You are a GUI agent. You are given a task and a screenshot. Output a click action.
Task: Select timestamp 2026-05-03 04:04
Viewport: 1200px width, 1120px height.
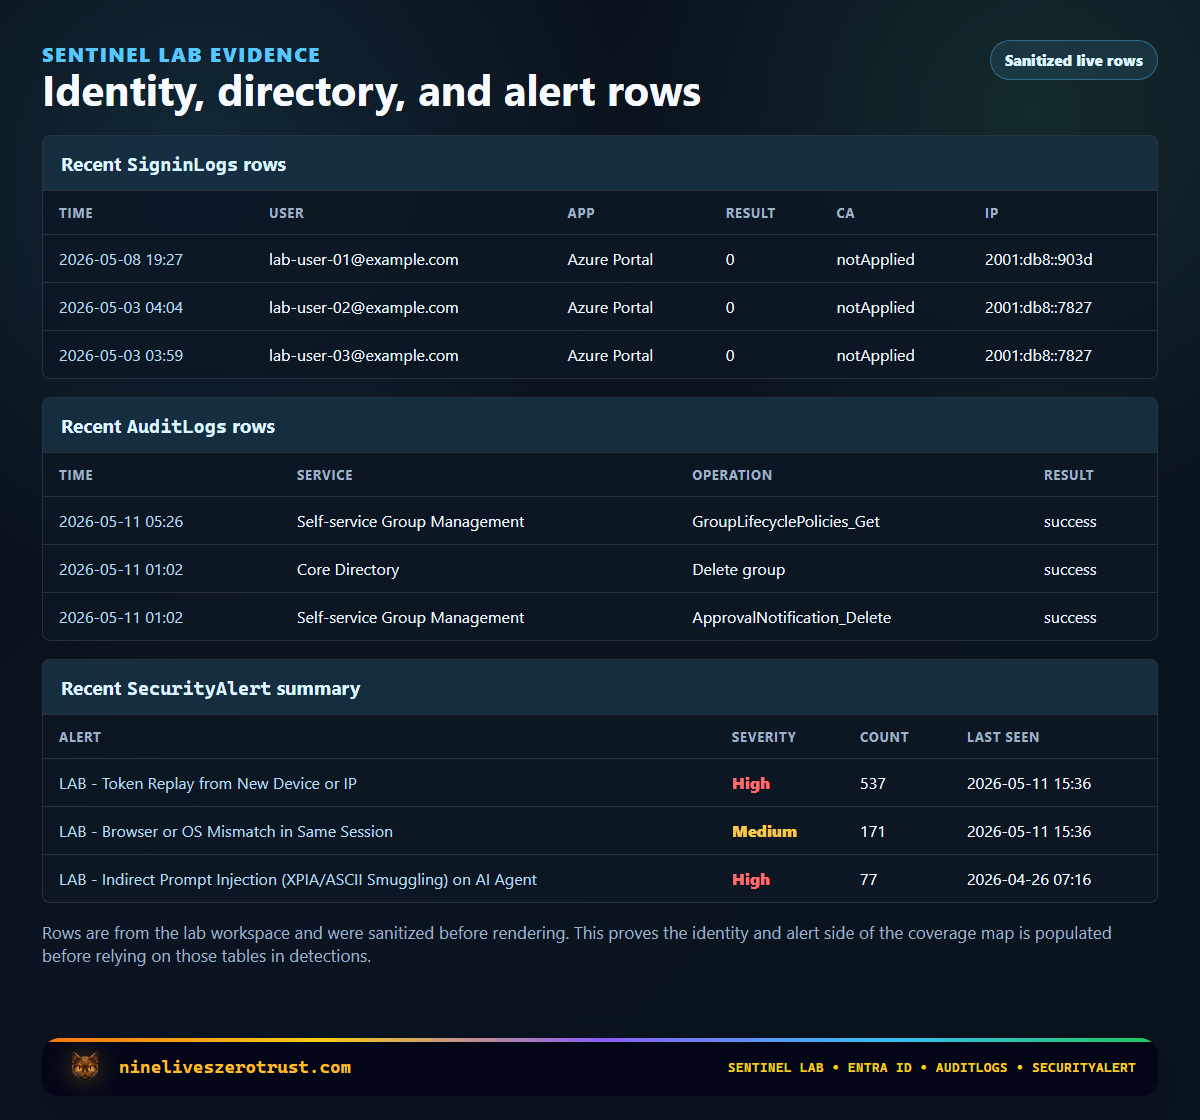coord(121,307)
